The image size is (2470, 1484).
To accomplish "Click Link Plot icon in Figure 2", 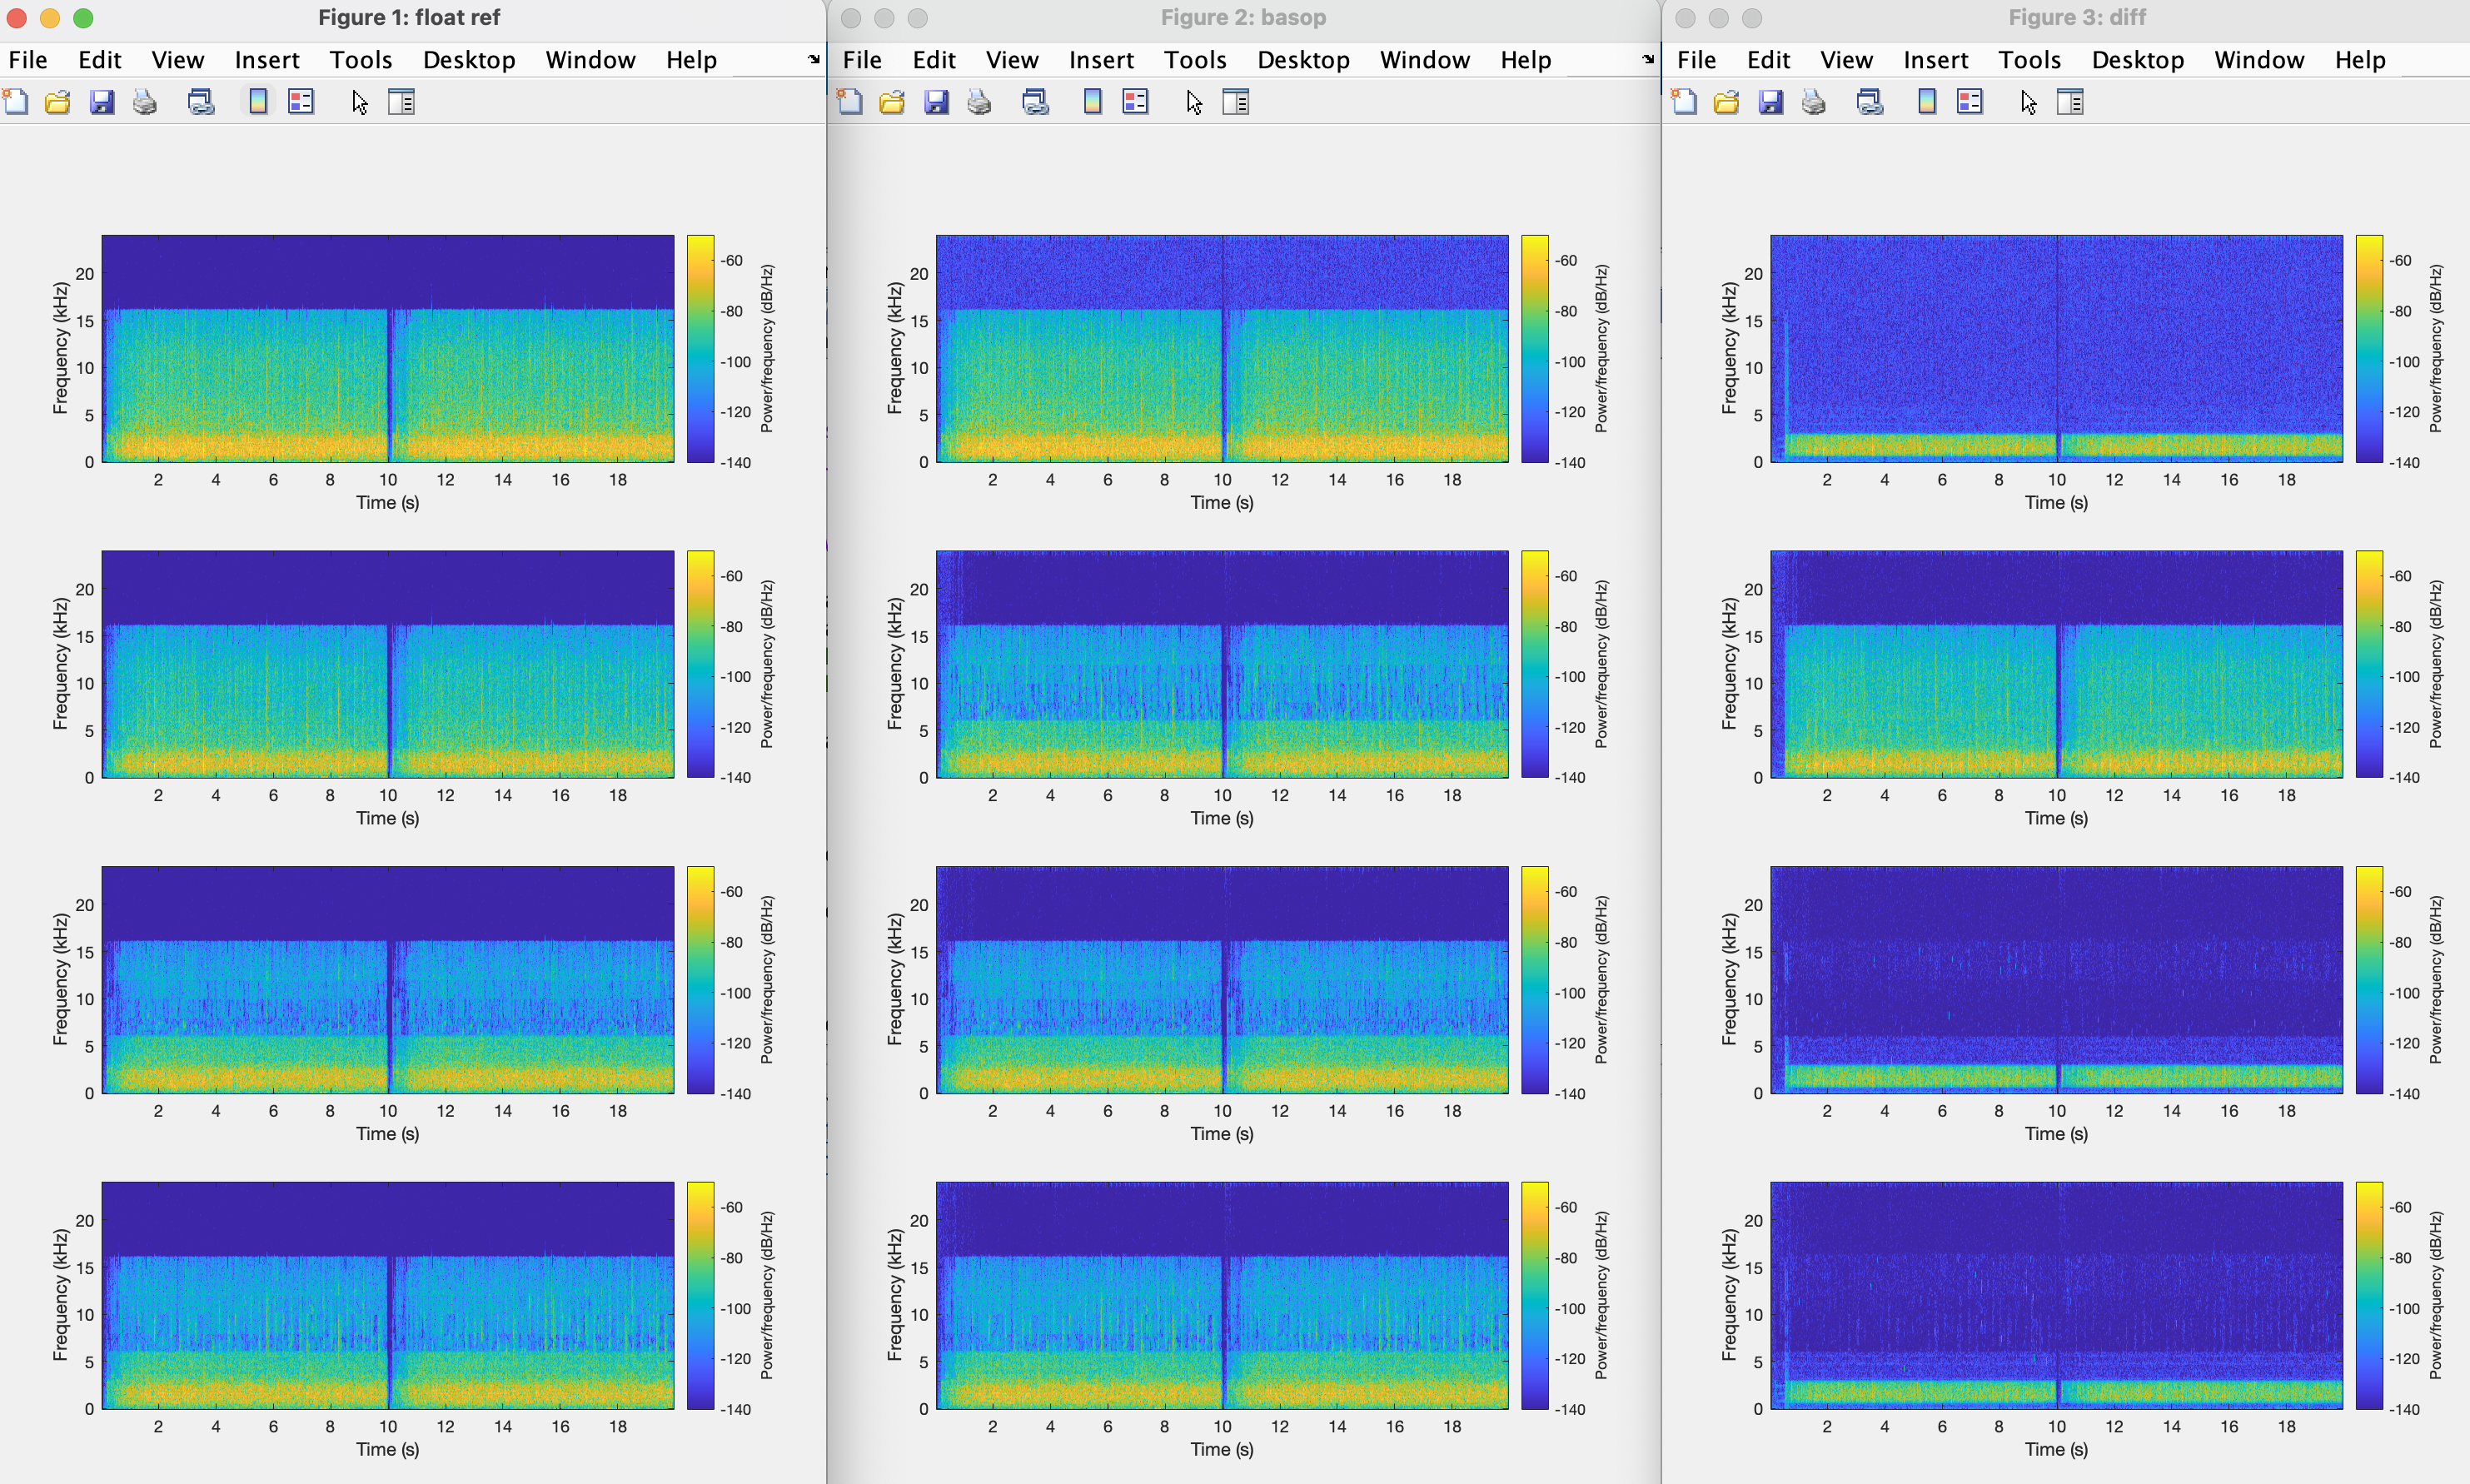I will [1035, 102].
